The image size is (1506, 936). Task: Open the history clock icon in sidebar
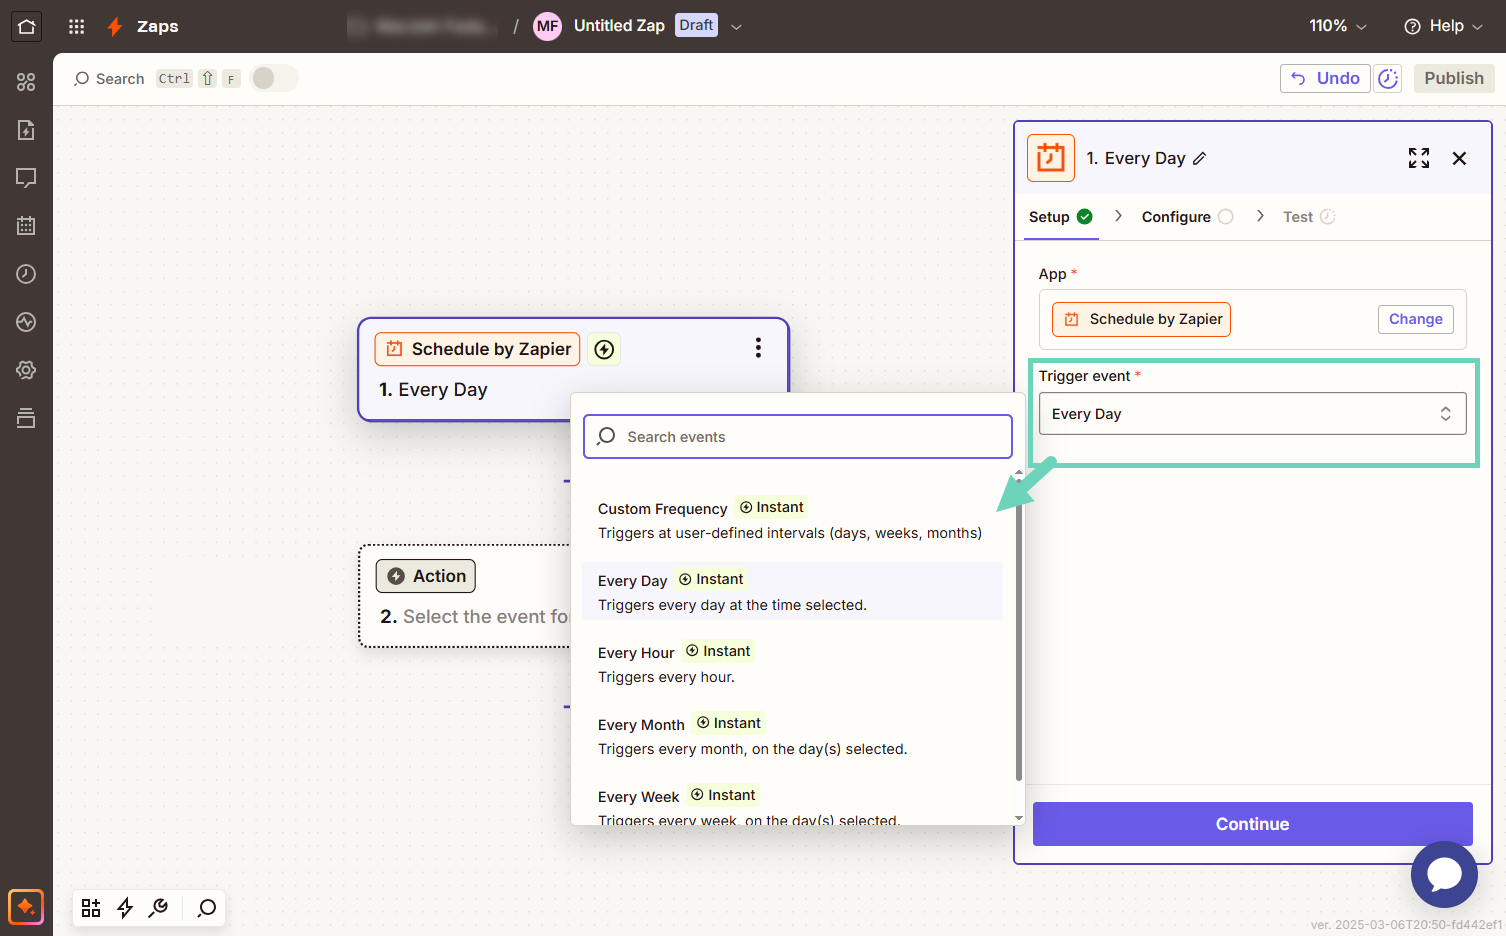tap(26, 274)
